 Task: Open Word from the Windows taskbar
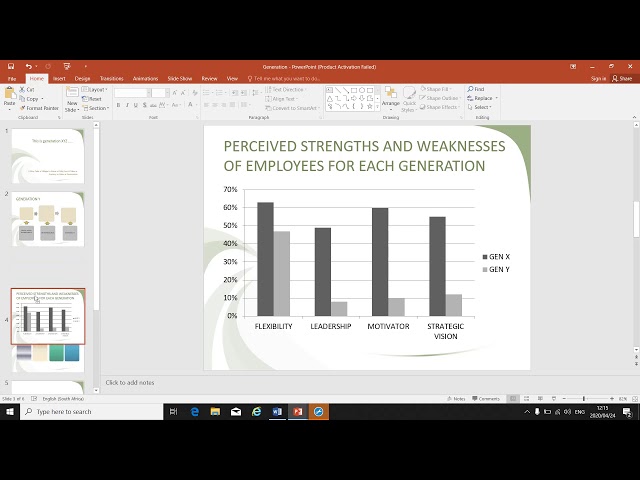(x=277, y=411)
